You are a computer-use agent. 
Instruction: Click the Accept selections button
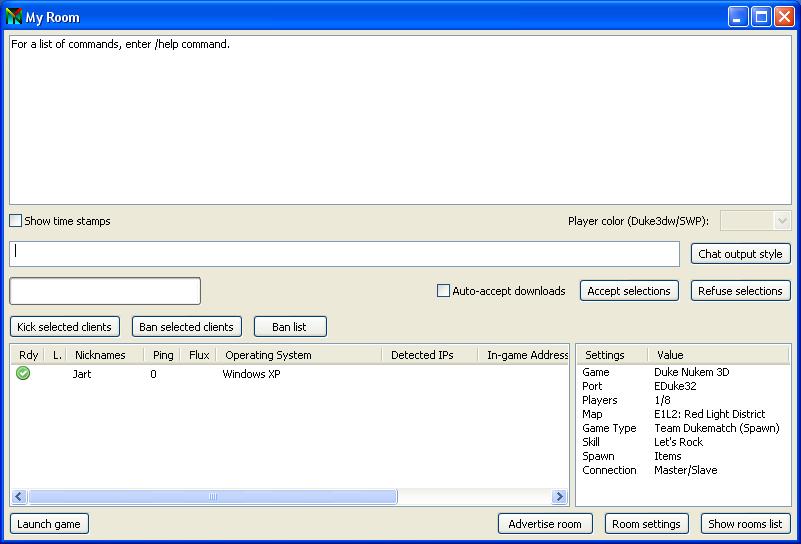pos(629,291)
